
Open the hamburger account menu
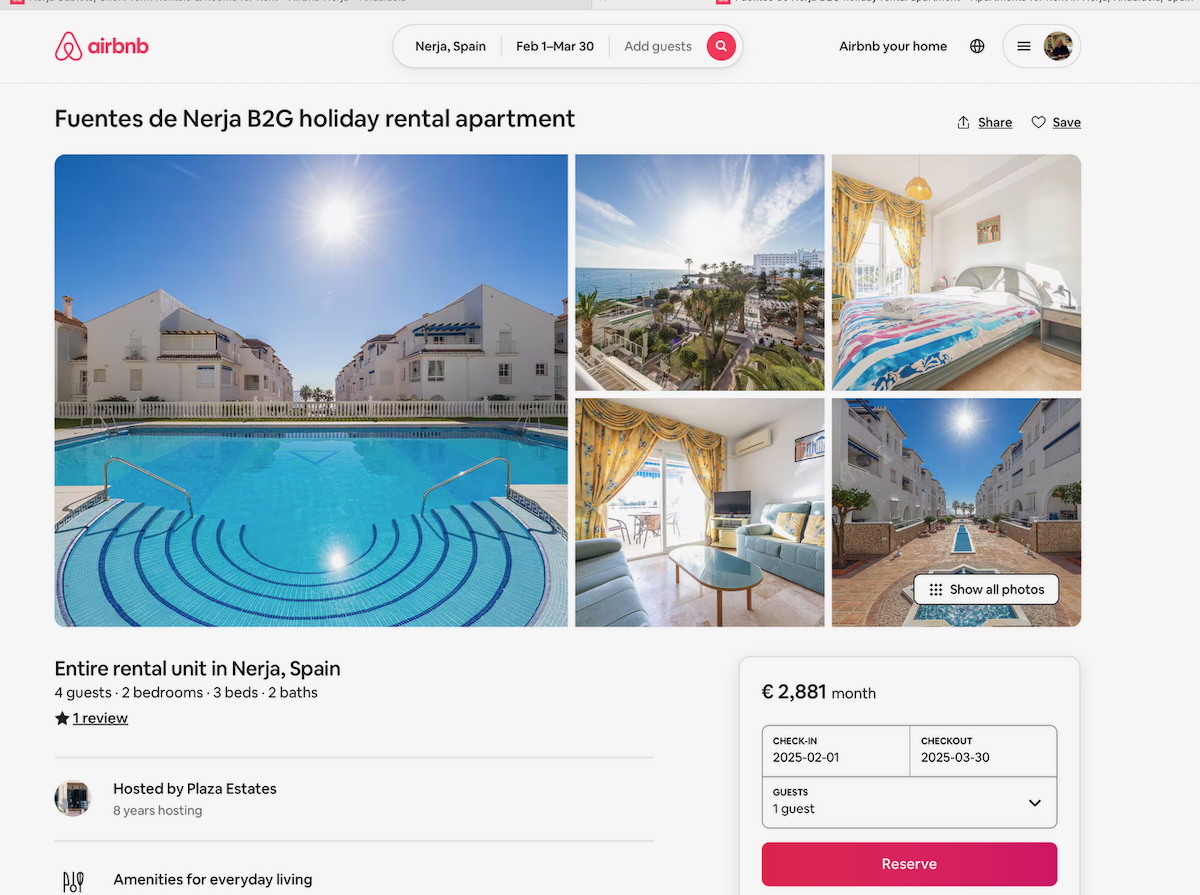point(1024,46)
